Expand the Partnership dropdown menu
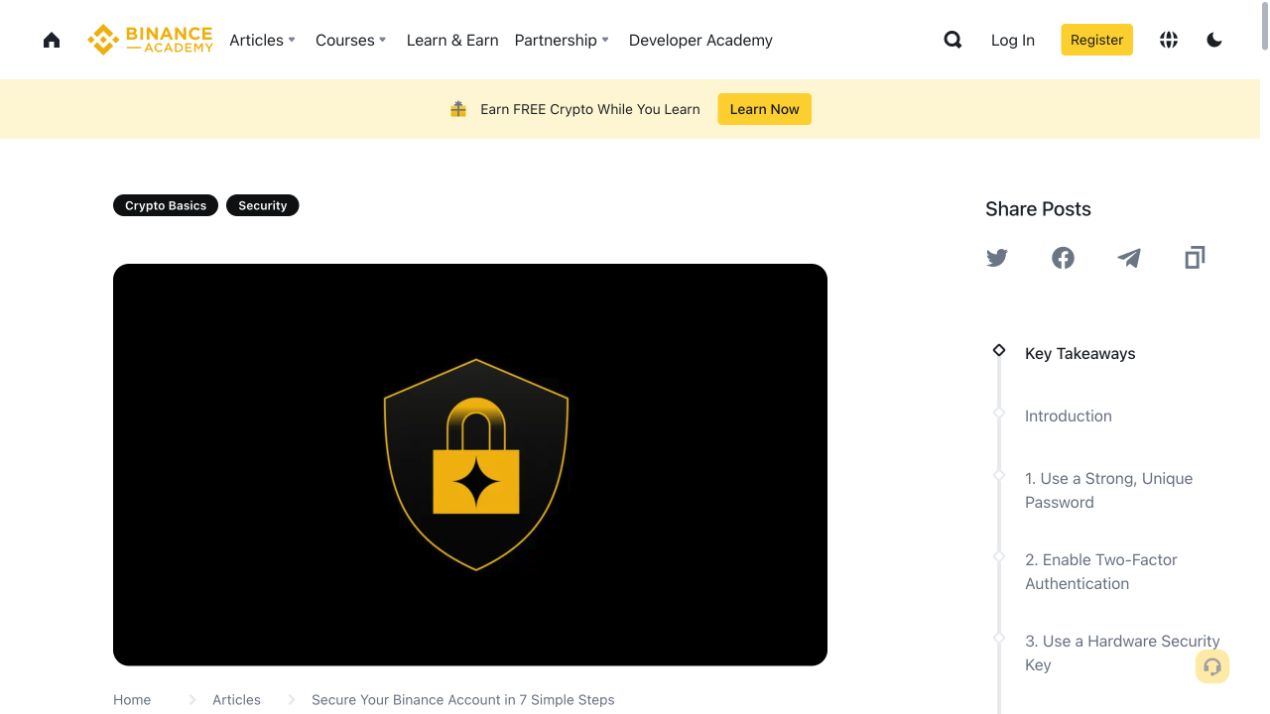 [x=561, y=40]
